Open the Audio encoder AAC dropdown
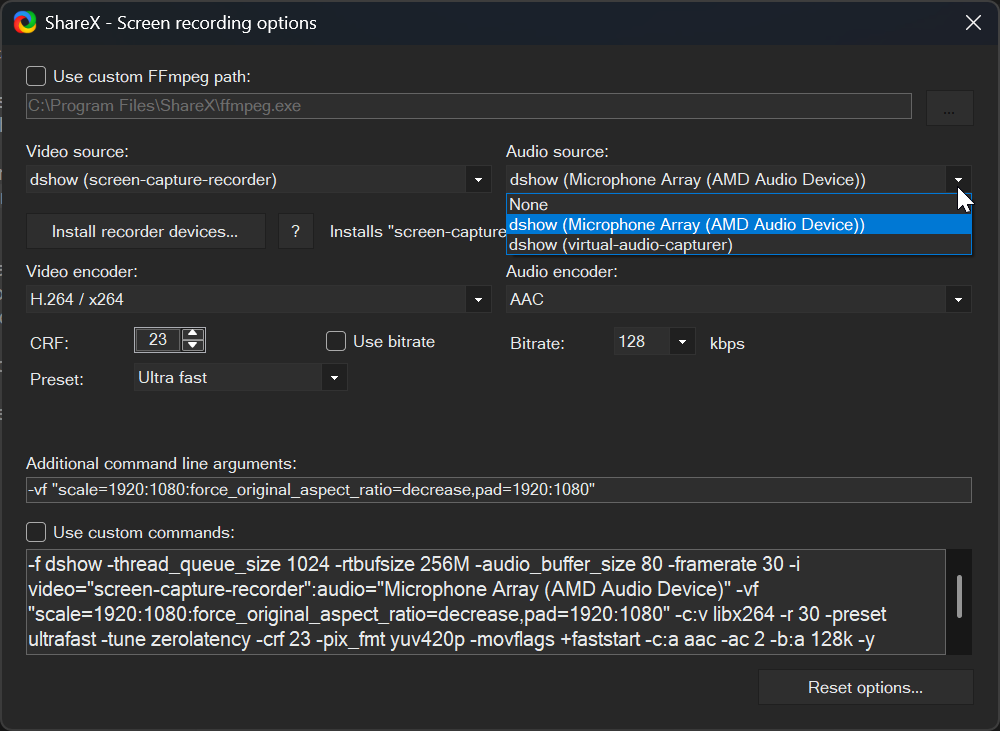 click(958, 299)
